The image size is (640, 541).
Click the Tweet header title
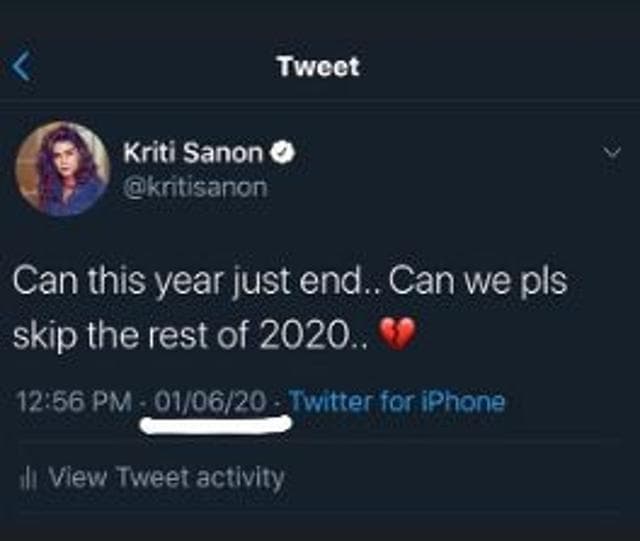tap(319, 66)
